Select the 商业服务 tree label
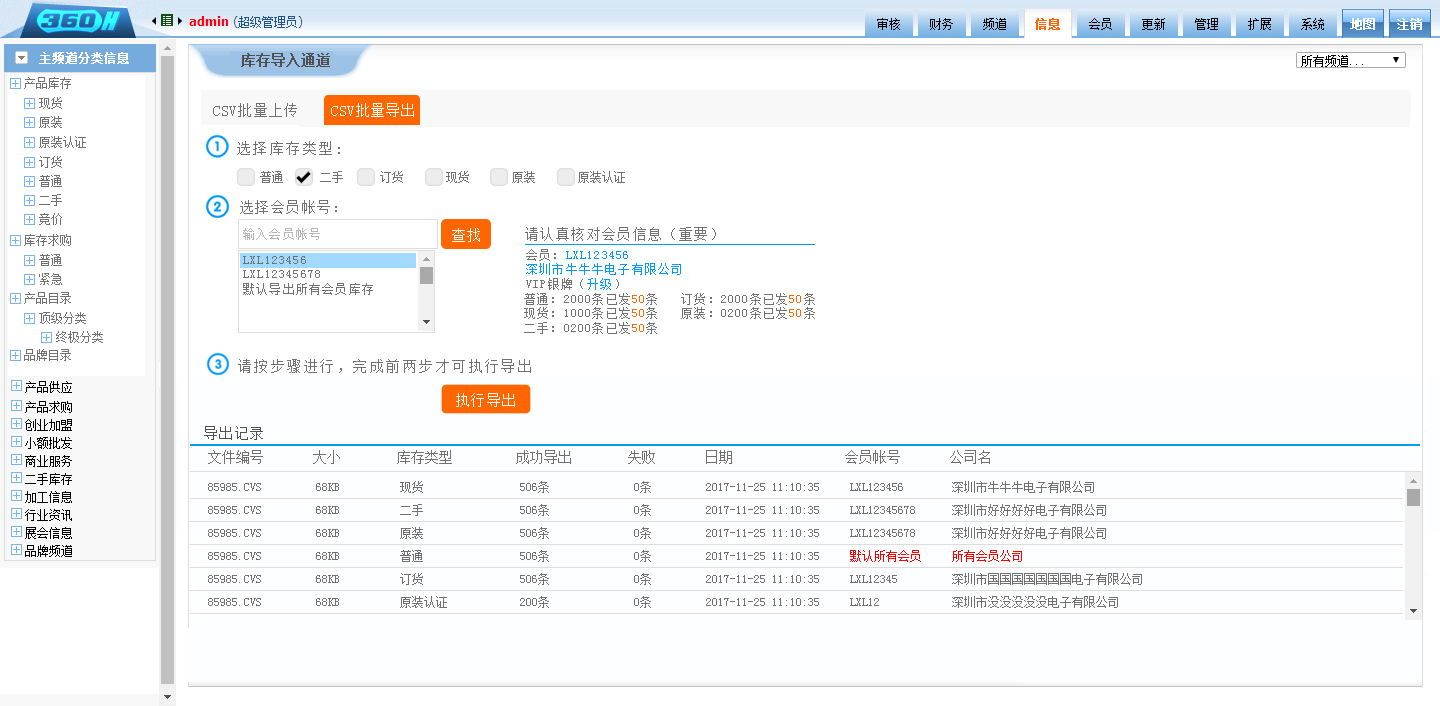This screenshot has width=1440, height=706. coord(48,461)
